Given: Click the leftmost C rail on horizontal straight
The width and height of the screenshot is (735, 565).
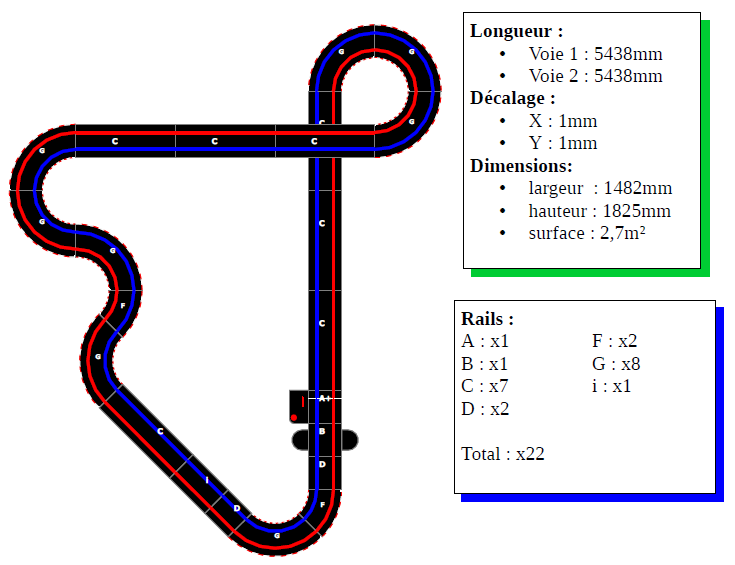Looking at the screenshot, I should tap(115, 142).
